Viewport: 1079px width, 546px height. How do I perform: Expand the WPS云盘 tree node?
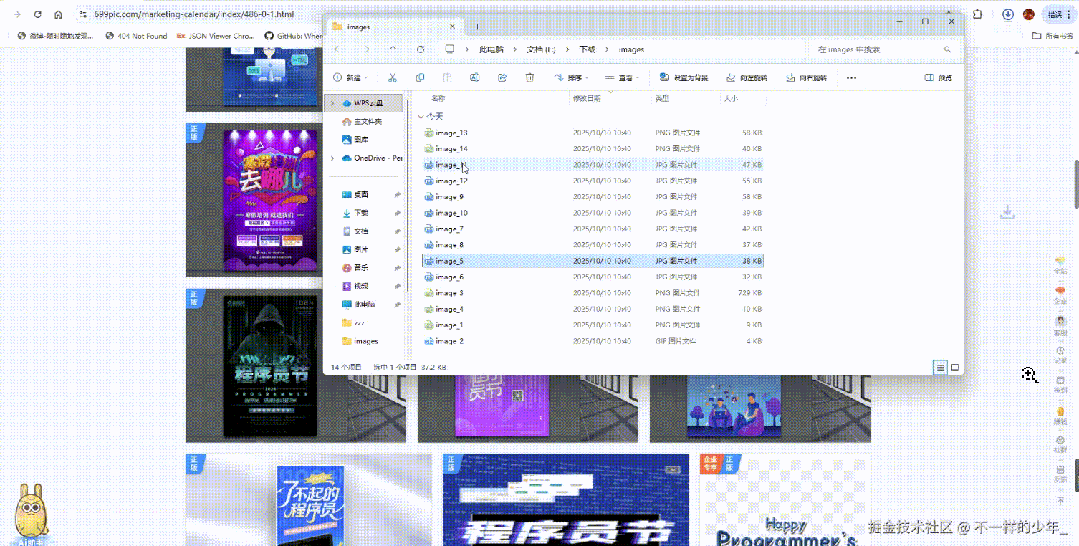click(332, 103)
